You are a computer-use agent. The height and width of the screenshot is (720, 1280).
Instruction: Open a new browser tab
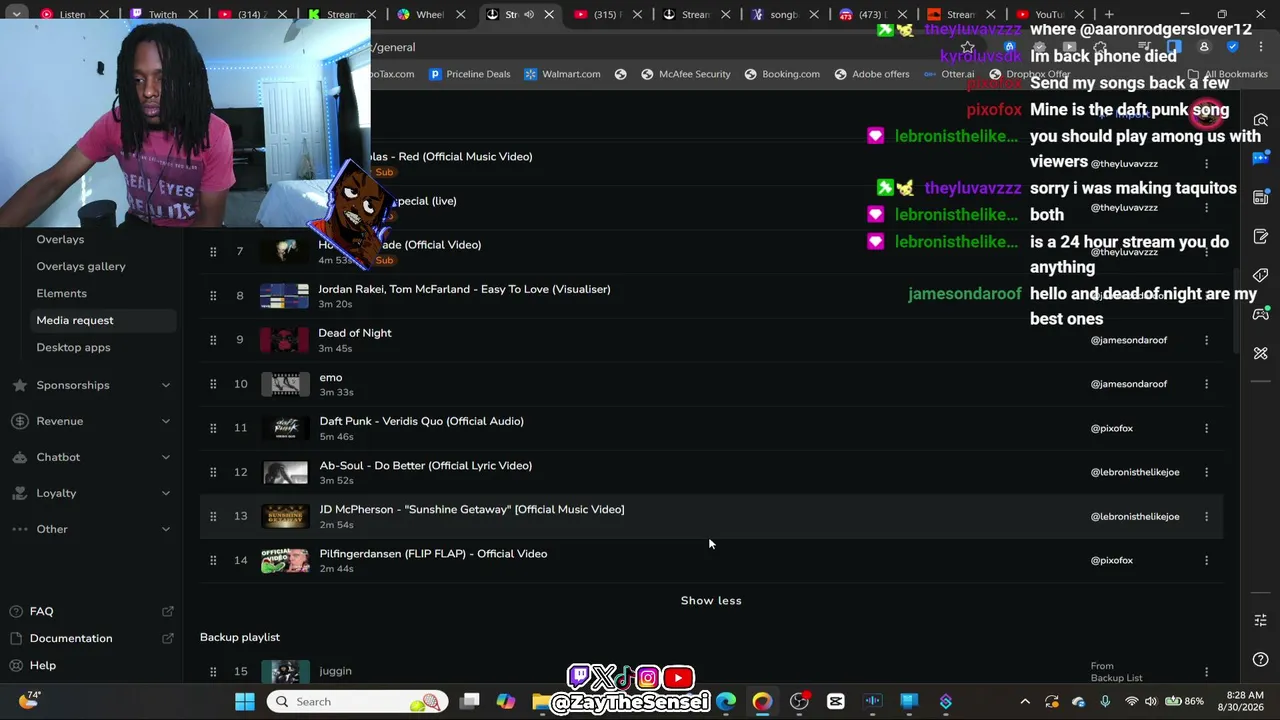tap(1109, 14)
